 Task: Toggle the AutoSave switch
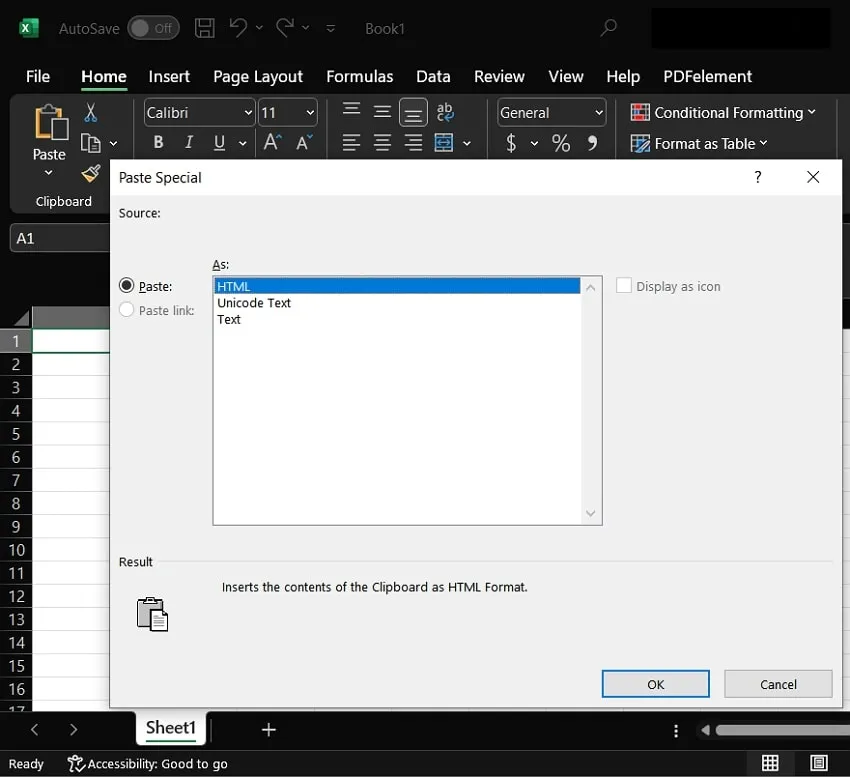[x=153, y=28]
